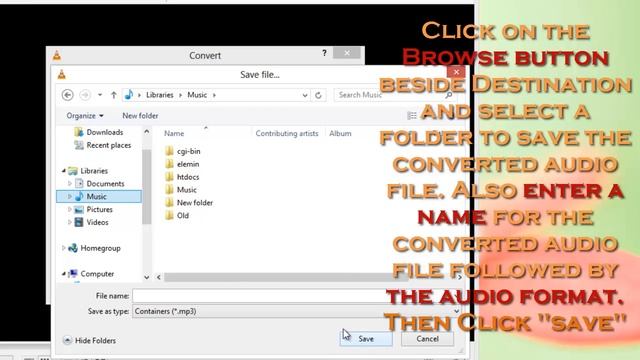Screen dimensions: 640x360
Task: Expand the Videos library node
Action: click(70, 222)
